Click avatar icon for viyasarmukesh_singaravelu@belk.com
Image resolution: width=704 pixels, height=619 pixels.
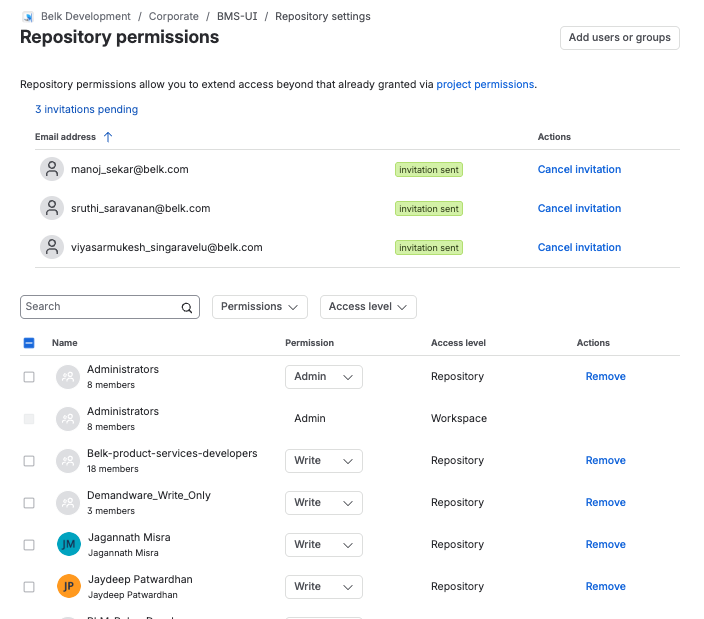52,247
